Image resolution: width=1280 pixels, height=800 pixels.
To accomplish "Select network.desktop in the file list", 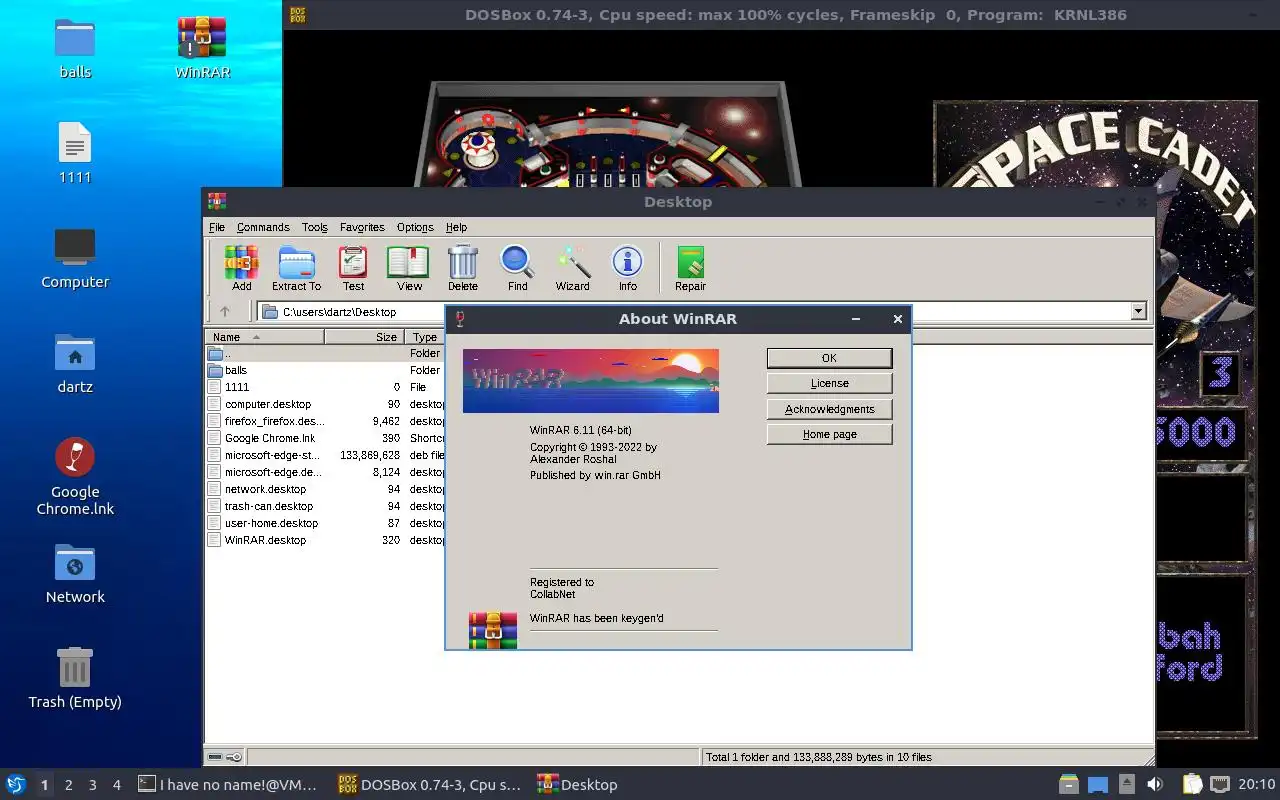I will [x=325, y=489].
